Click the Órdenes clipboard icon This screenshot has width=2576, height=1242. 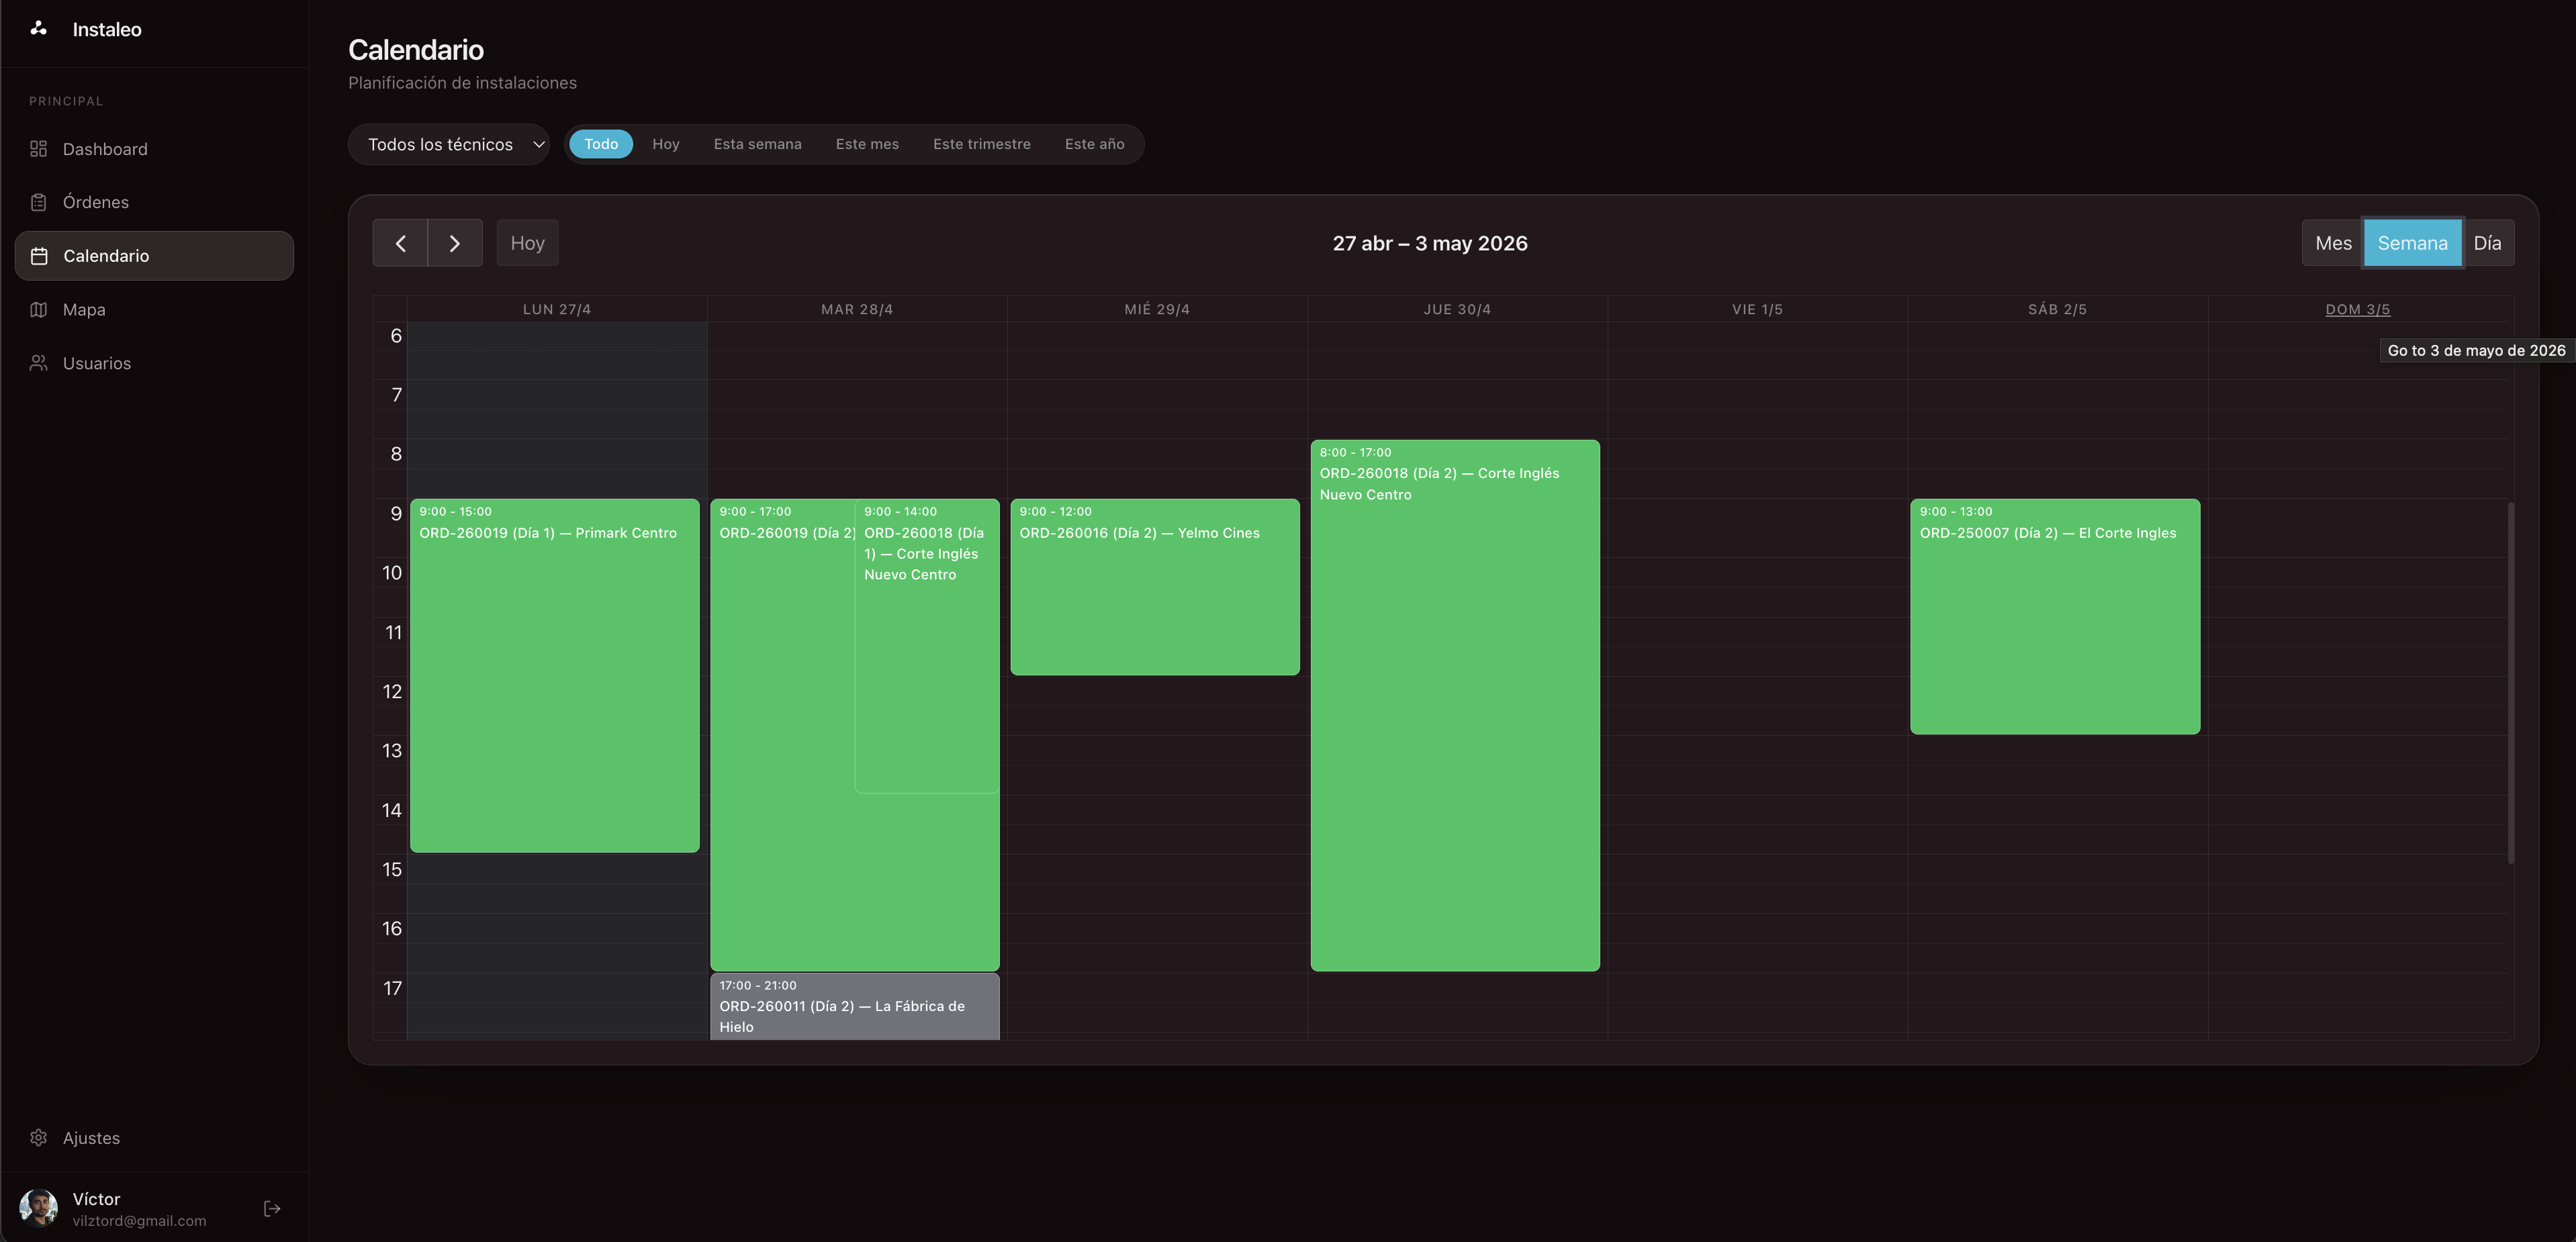tap(39, 202)
